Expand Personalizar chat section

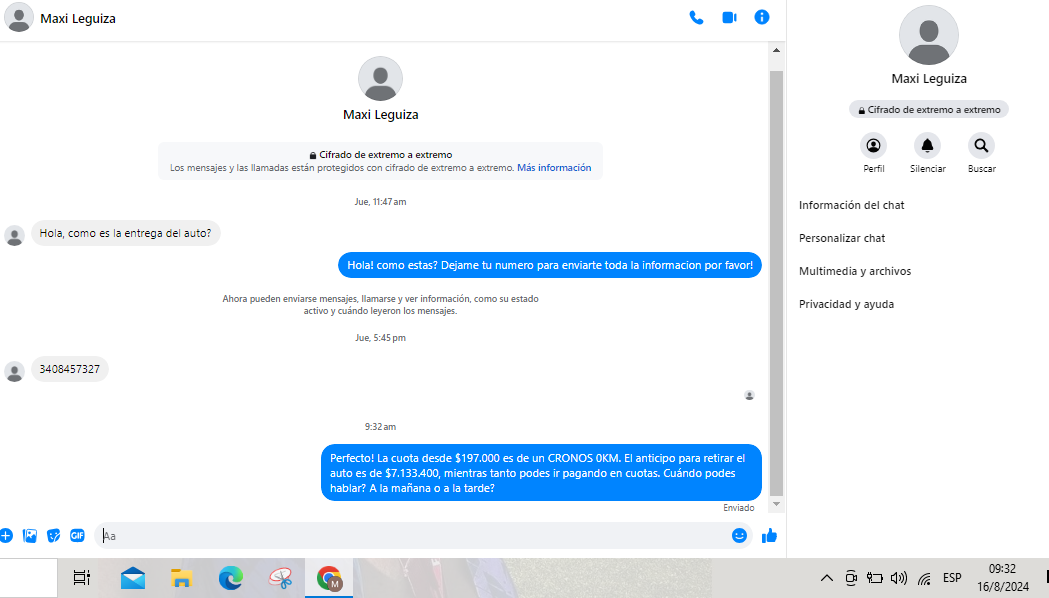(842, 238)
